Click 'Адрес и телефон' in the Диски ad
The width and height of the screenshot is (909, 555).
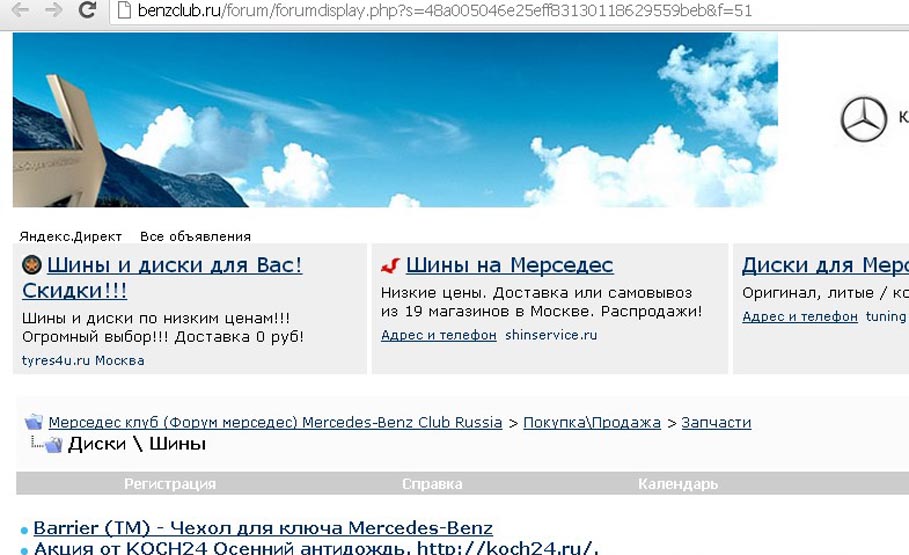tap(800, 317)
